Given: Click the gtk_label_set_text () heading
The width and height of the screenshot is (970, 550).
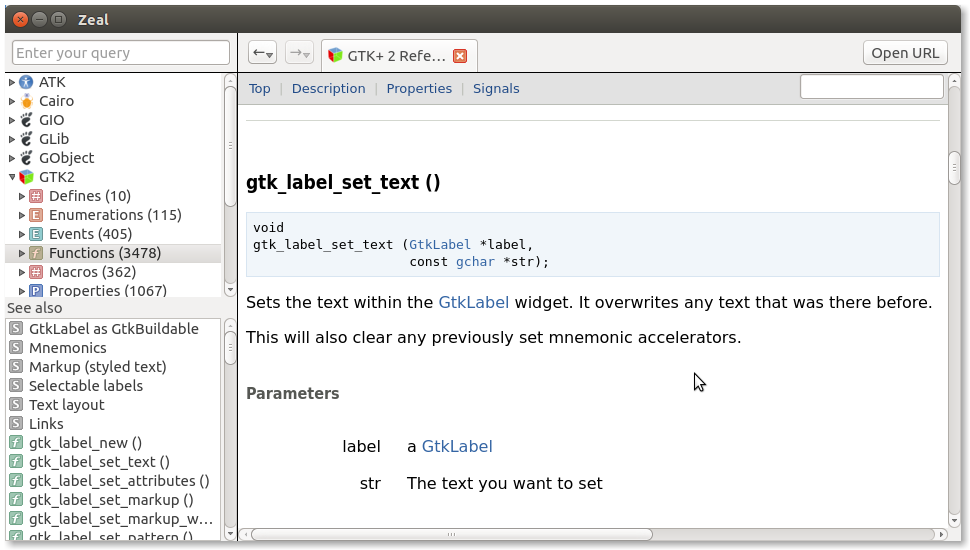Looking at the screenshot, I should click(x=343, y=183).
